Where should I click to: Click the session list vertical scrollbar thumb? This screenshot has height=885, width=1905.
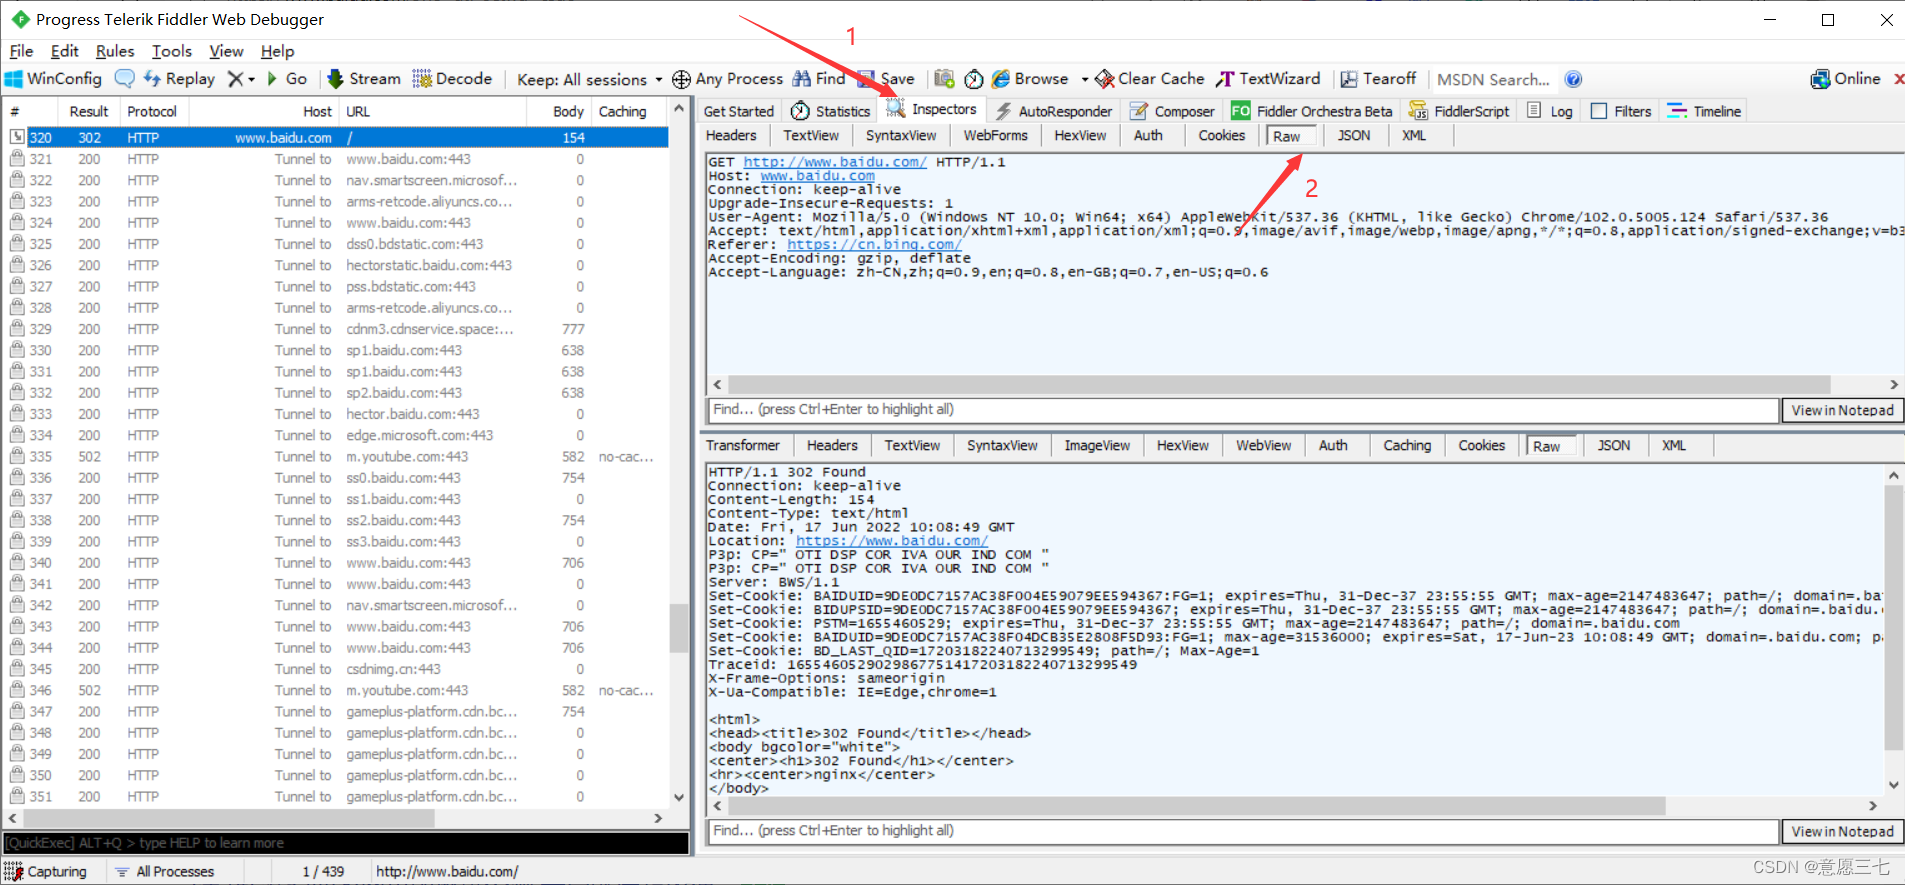coord(678,628)
